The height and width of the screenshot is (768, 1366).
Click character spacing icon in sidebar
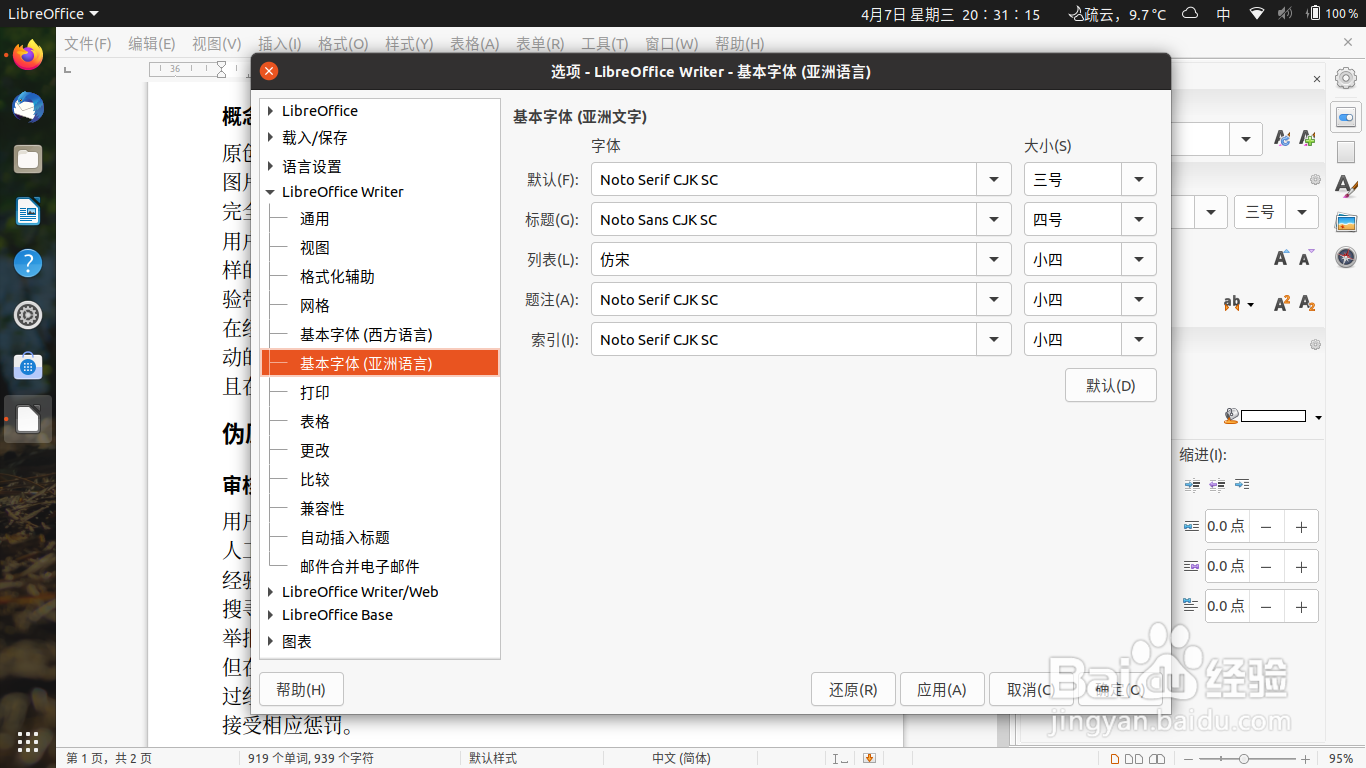pyautogui.click(x=1234, y=303)
